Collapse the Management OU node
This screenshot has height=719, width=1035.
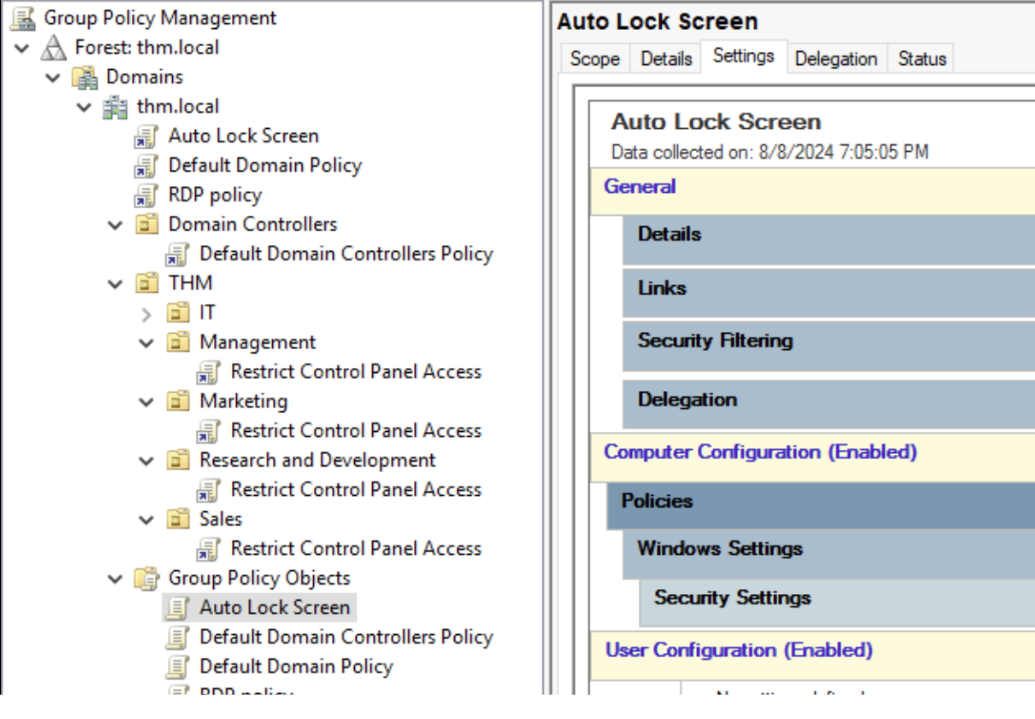[147, 343]
